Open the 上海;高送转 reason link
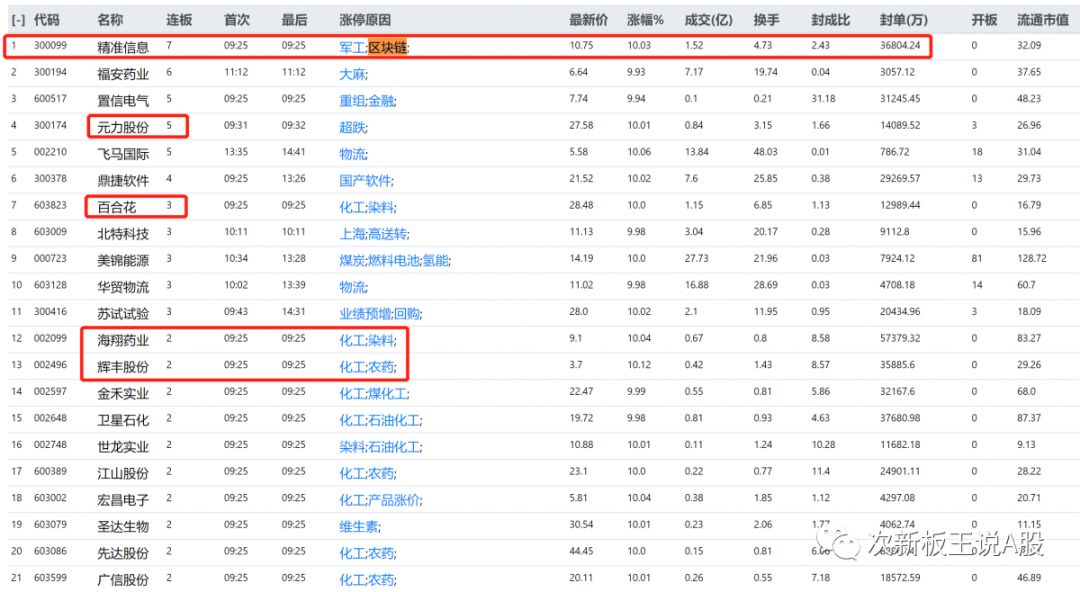The height and width of the screenshot is (592, 1080). coord(374,234)
